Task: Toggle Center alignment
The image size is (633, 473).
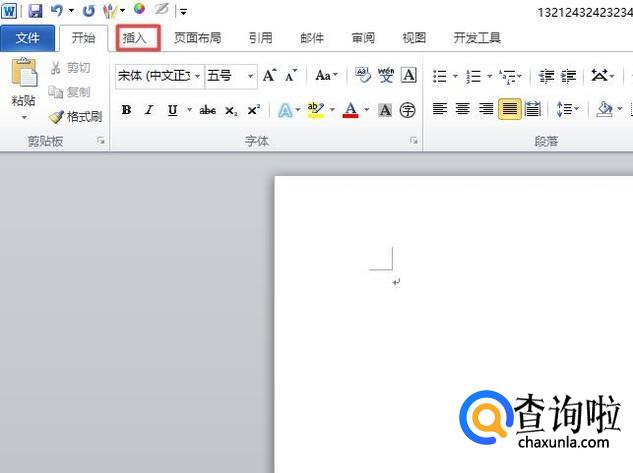Action: point(463,109)
